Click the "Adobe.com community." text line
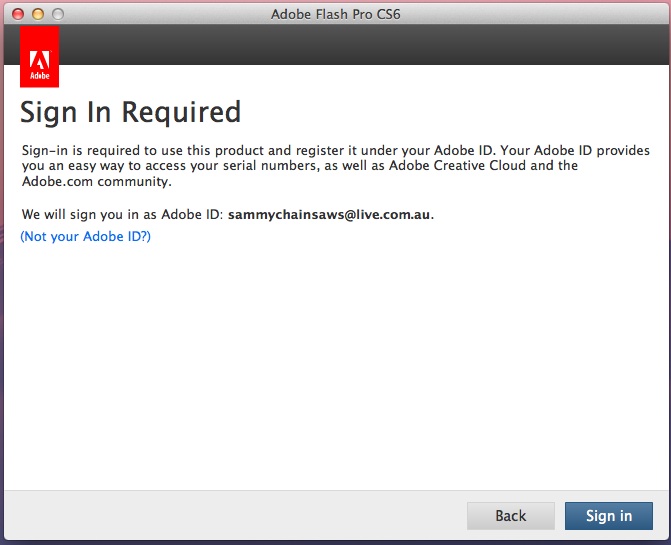Viewport: 671px width, 545px height. pyautogui.click(x=97, y=181)
